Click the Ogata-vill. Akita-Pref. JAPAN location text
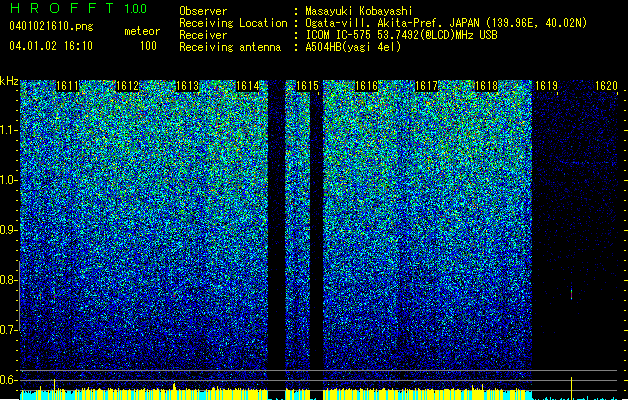Screen dimensions: 629x400 (446, 23)
